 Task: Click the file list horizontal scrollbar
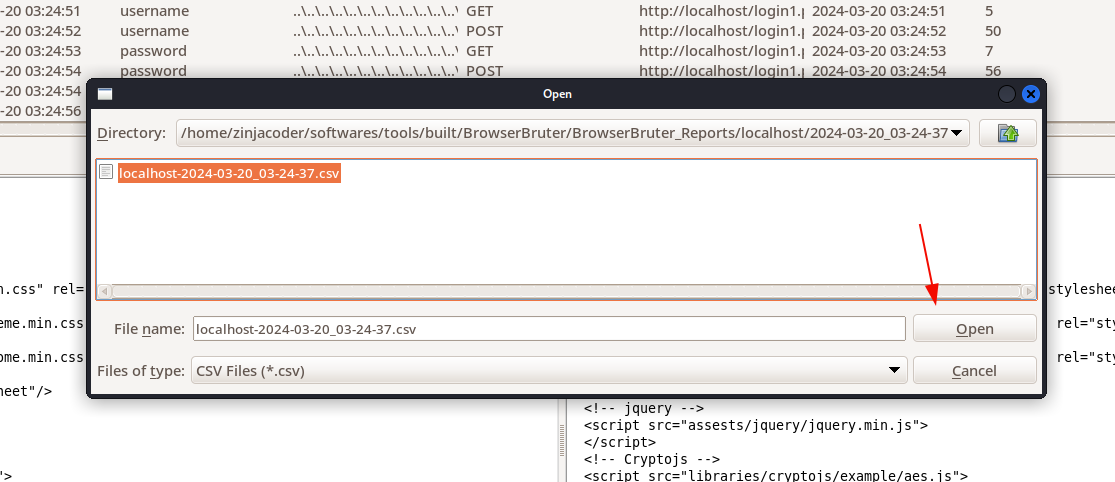click(566, 291)
